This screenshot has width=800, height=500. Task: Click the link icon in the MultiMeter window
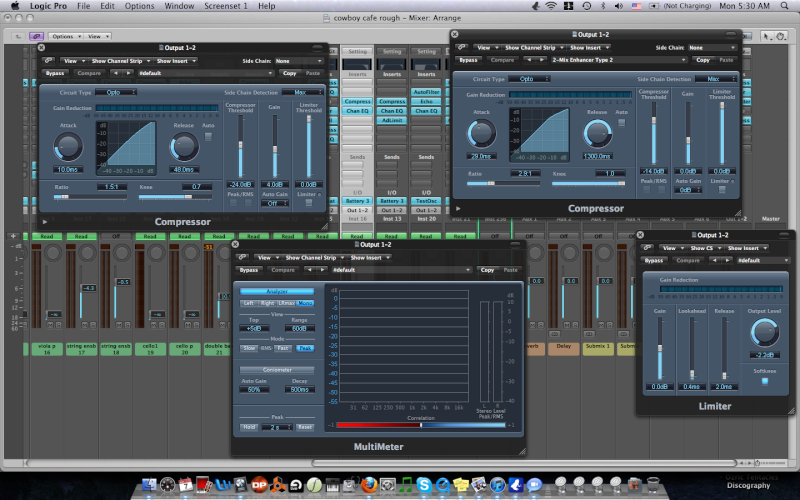242,258
